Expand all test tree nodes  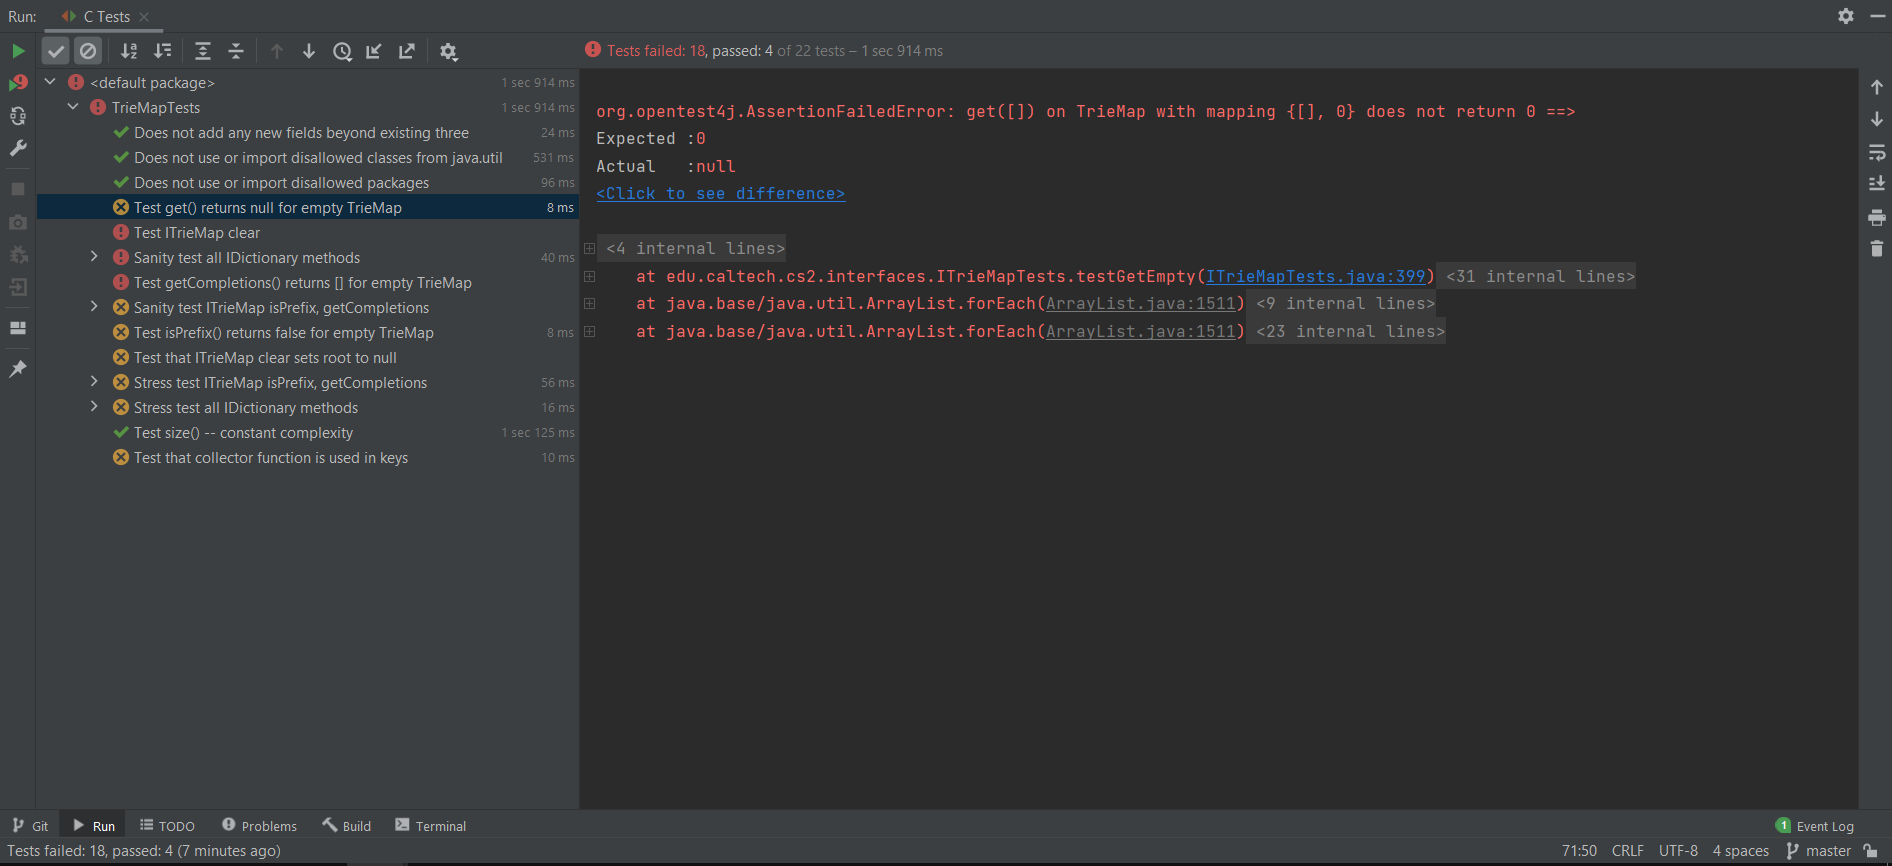pos(203,51)
